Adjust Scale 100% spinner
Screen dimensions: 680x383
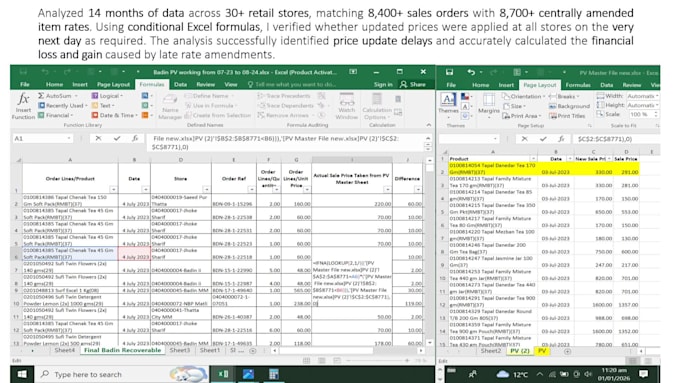click(655, 114)
